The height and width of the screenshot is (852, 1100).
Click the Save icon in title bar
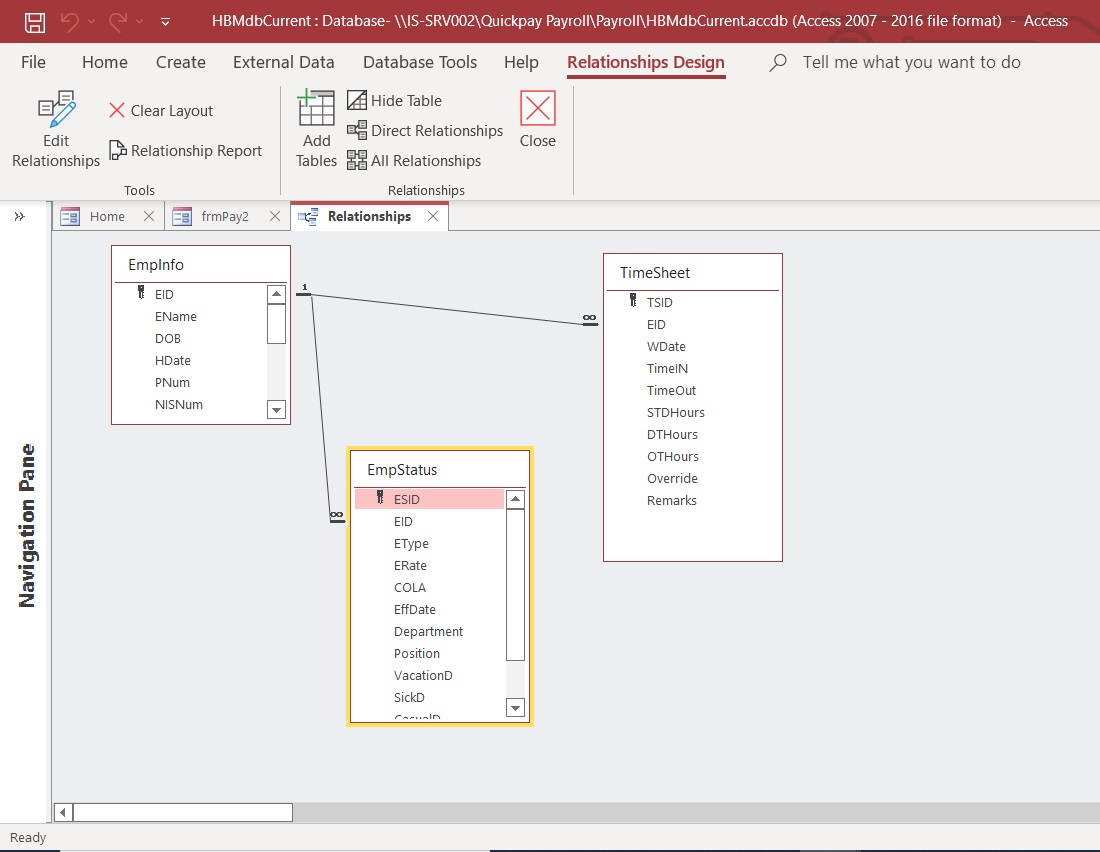[x=34, y=22]
